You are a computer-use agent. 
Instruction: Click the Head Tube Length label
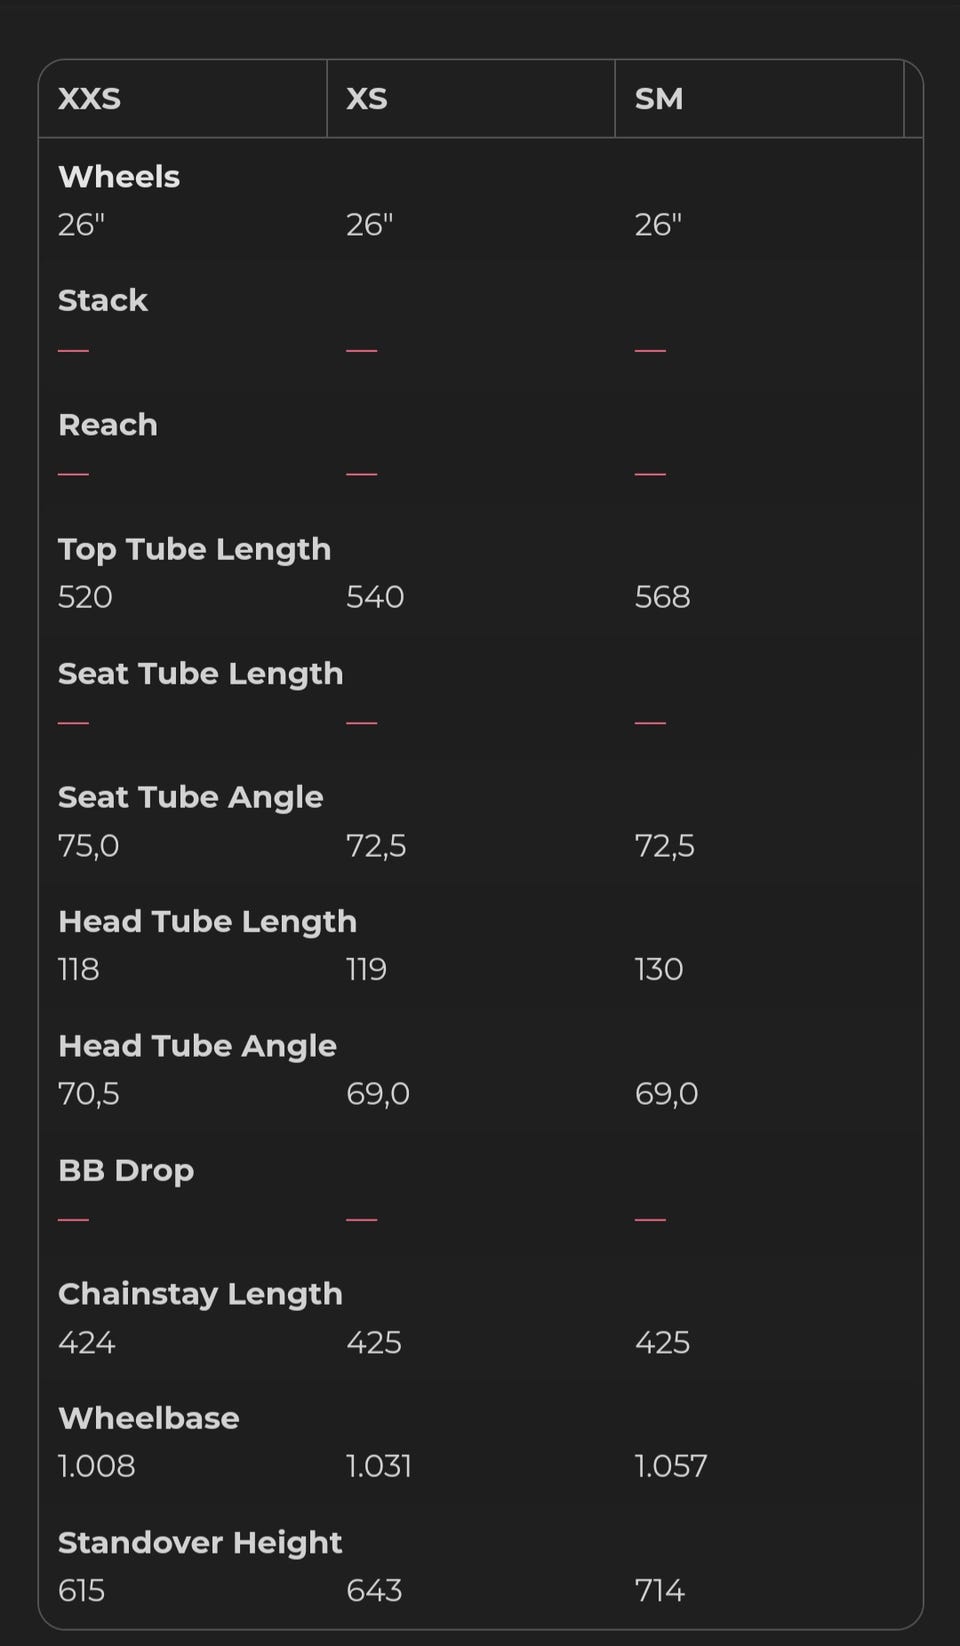point(207,921)
